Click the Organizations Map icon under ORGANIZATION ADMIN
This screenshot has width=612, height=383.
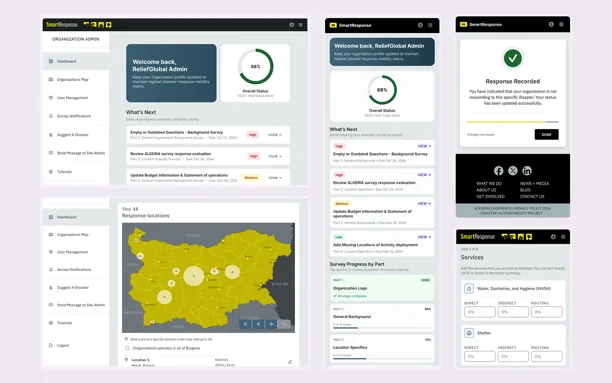51,80
